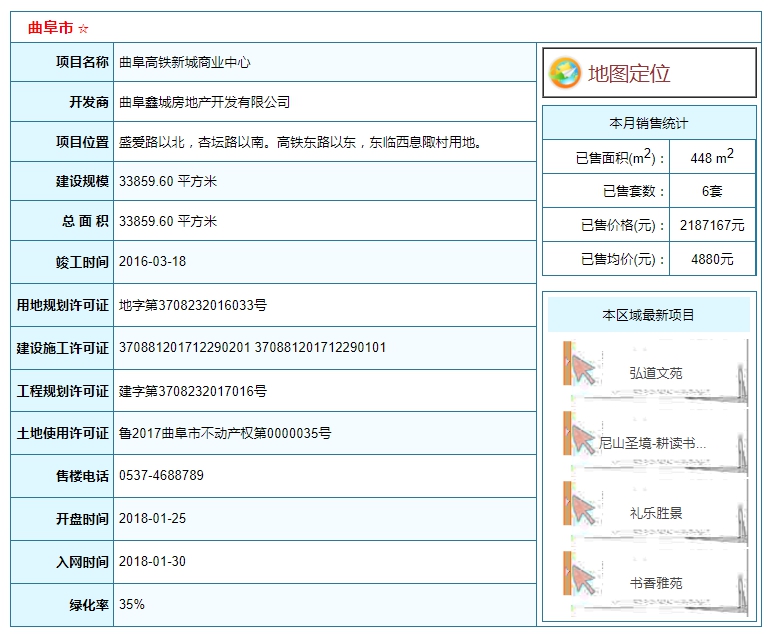This screenshot has height=634, width=770.
Task: Click the 工程规划许可证 row label
Action: [x=62, y=391]
